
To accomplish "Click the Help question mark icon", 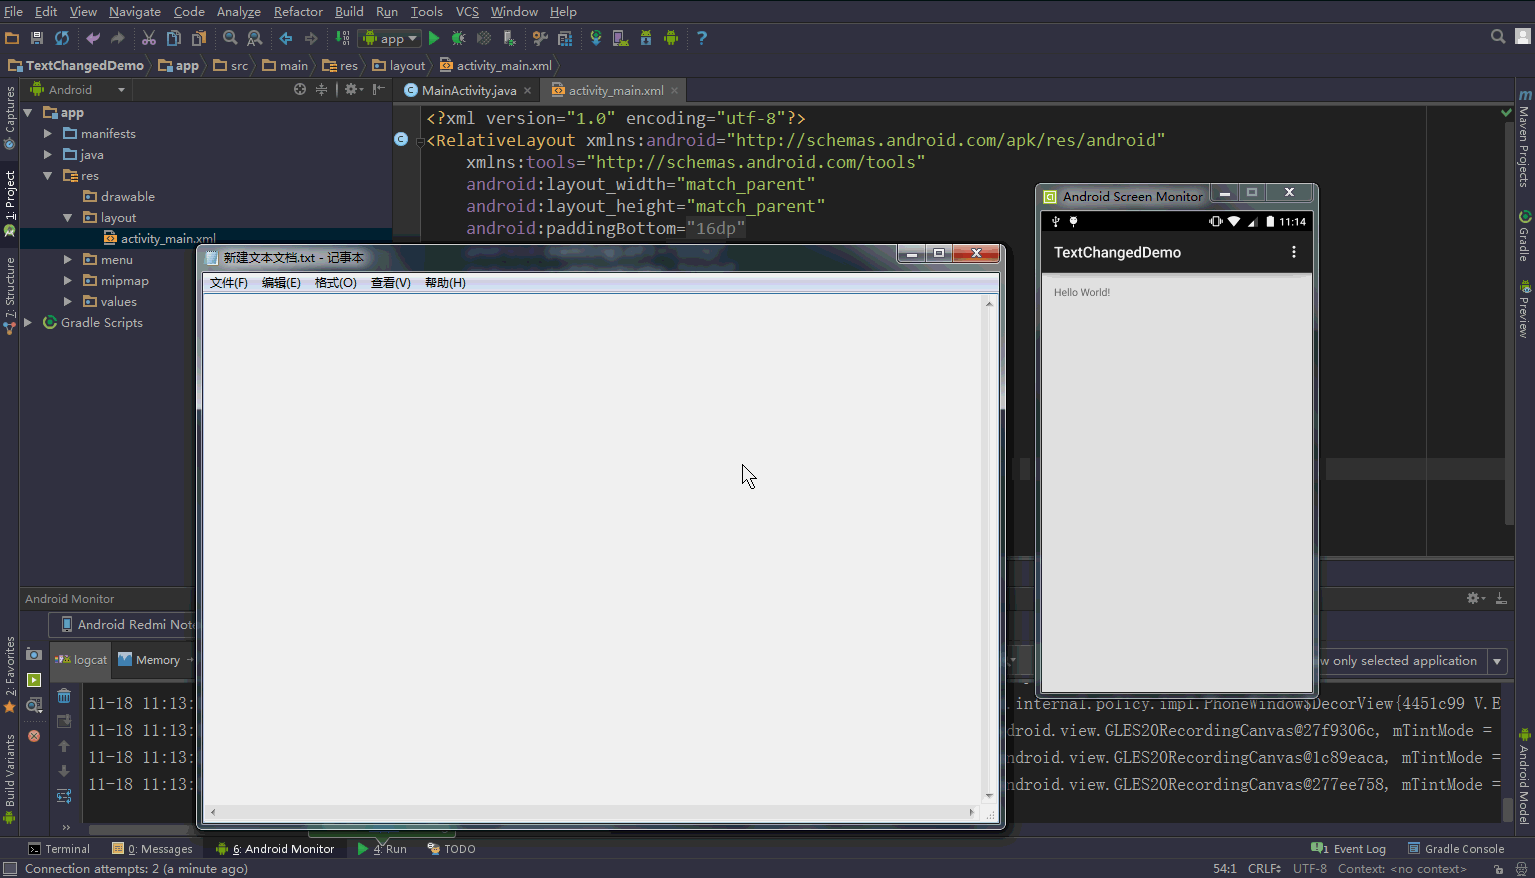I will click(702, 38).
